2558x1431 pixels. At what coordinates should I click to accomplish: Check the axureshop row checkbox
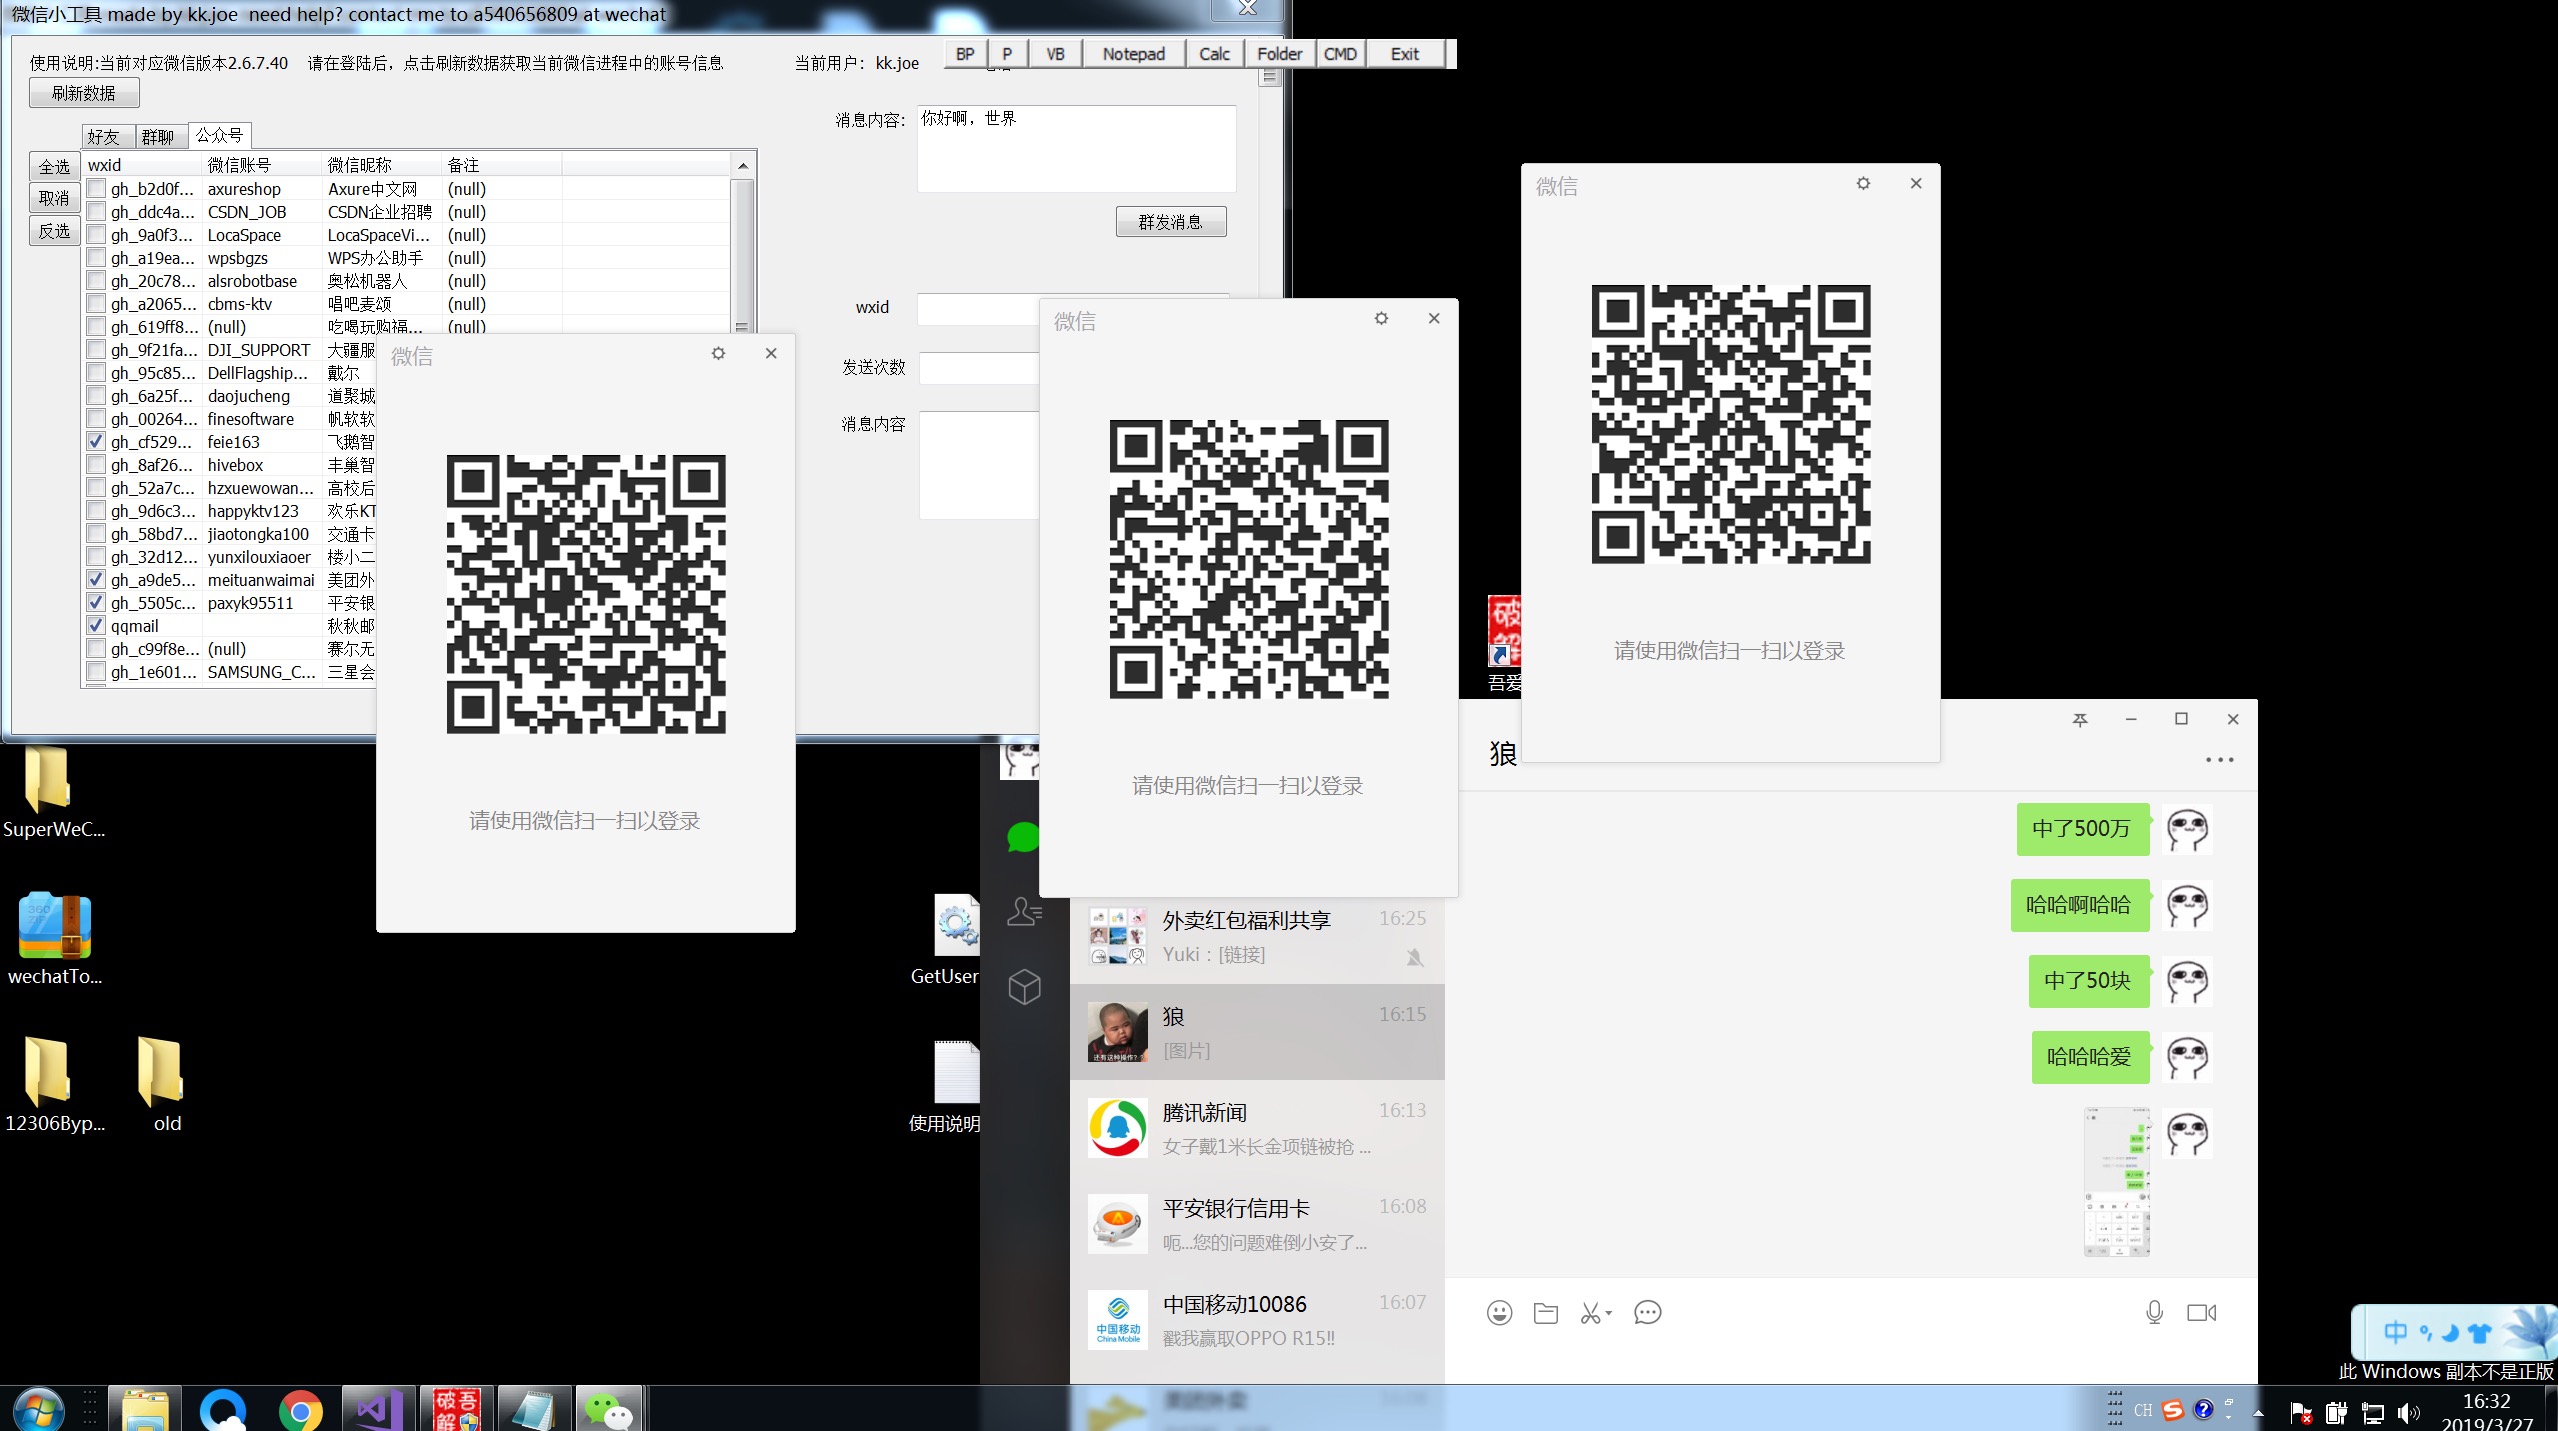pos(96,189)
